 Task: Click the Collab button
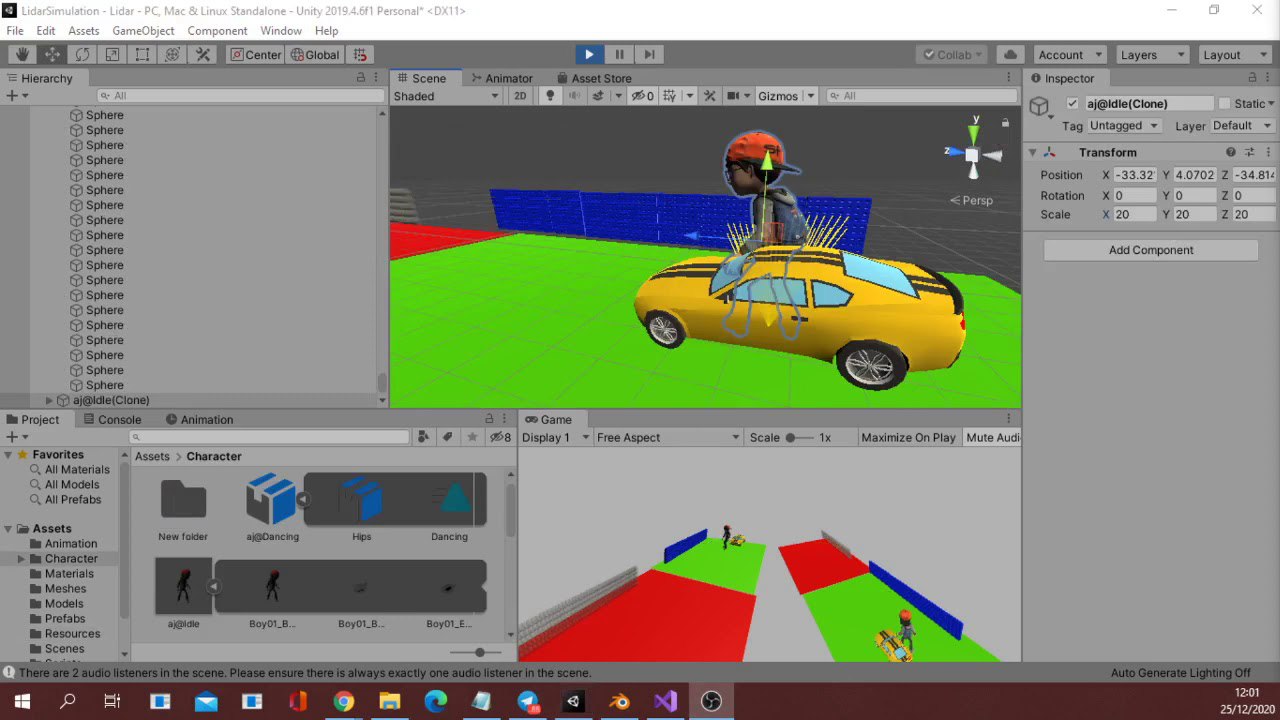(x=953, y=55)
